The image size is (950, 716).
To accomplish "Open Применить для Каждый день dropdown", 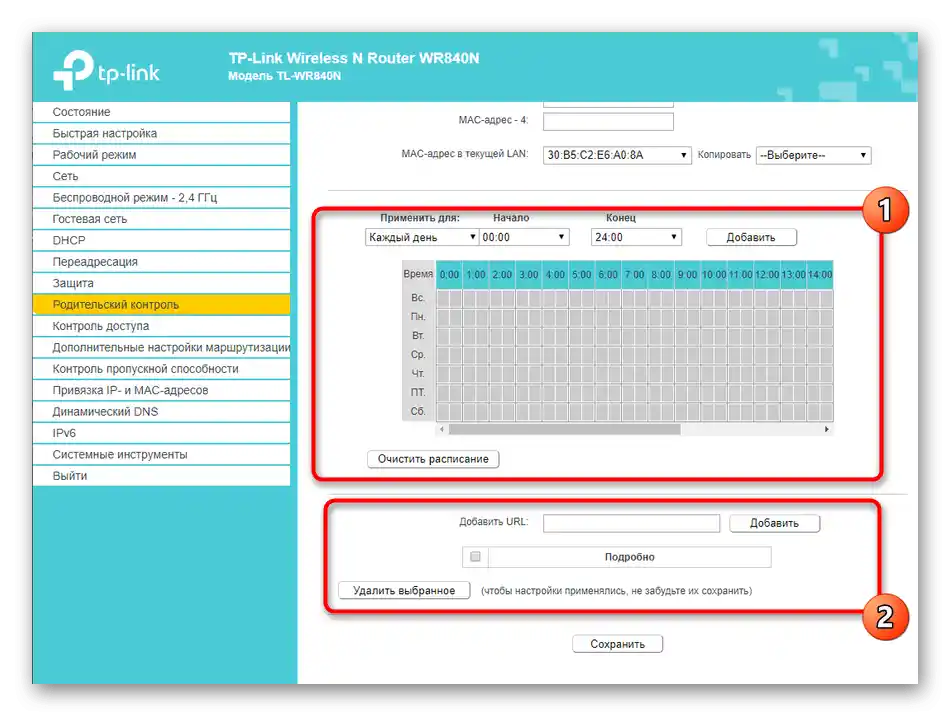I will [422, 237].
